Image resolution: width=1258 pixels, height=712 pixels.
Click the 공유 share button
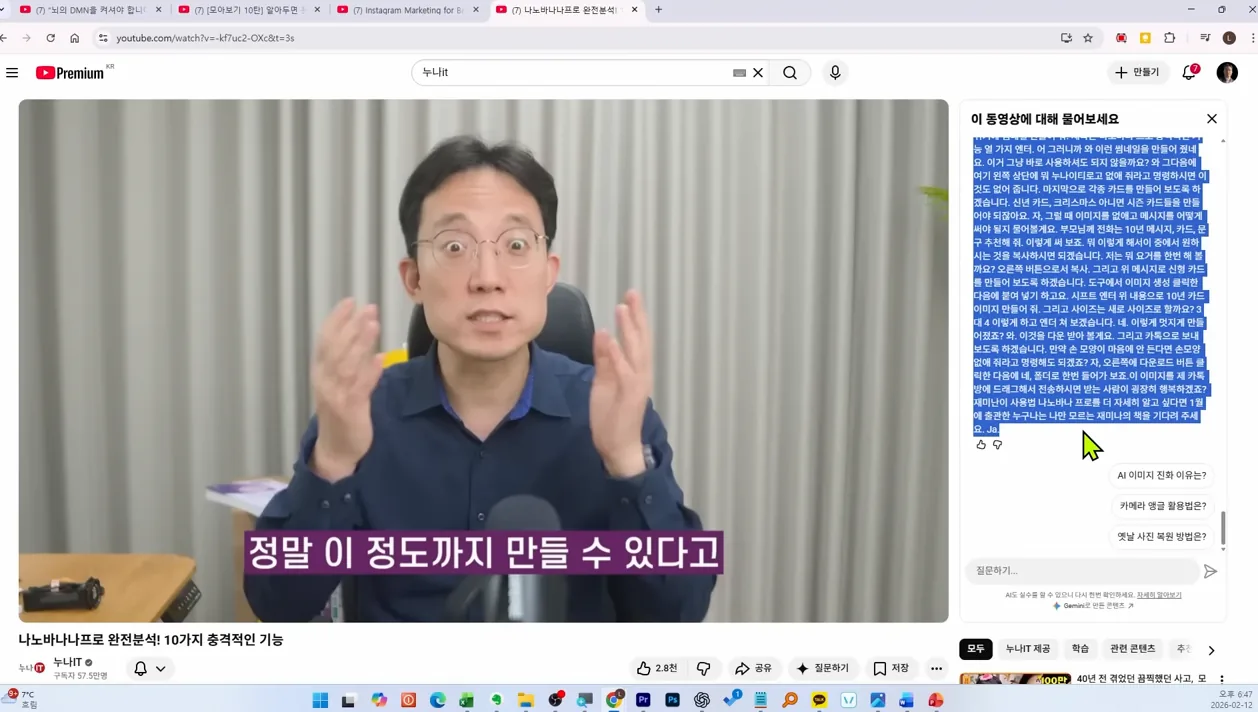(753, 668)
